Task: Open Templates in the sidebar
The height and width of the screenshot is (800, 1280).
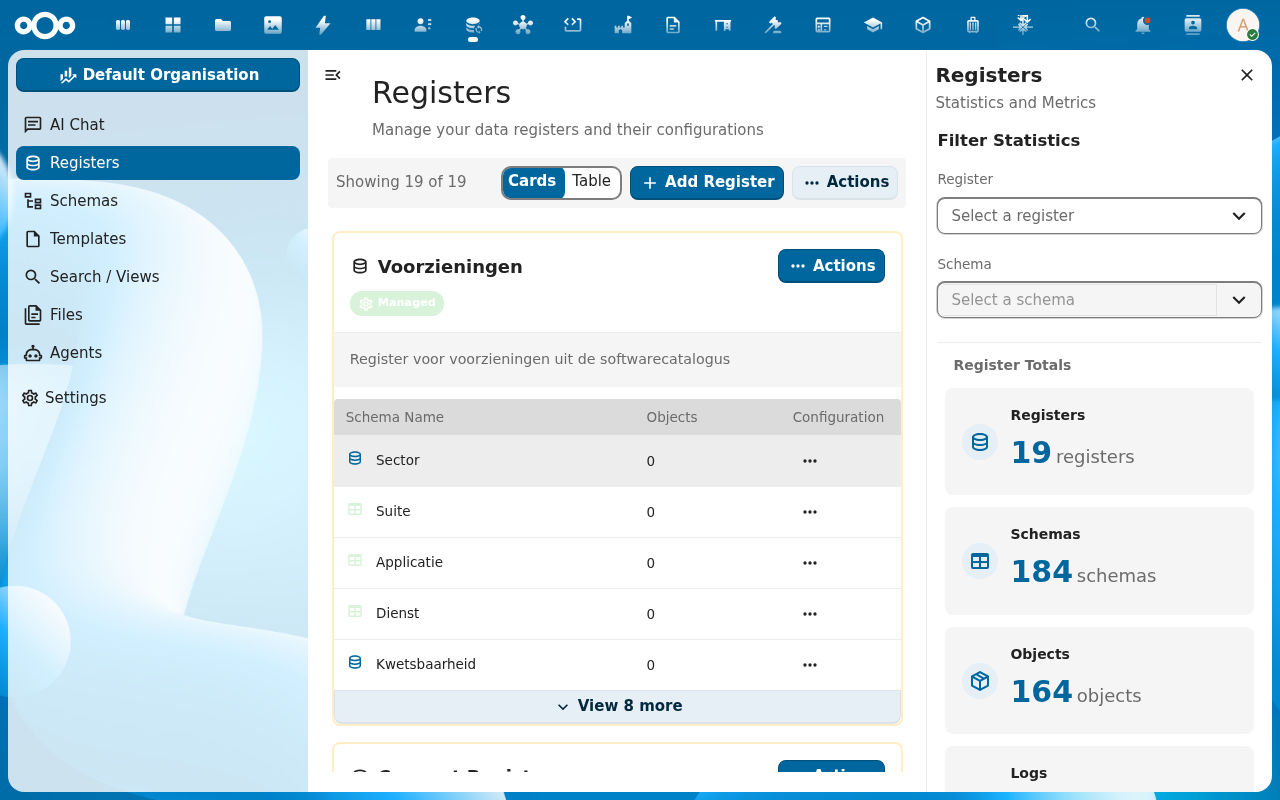Action: [158, 239]
